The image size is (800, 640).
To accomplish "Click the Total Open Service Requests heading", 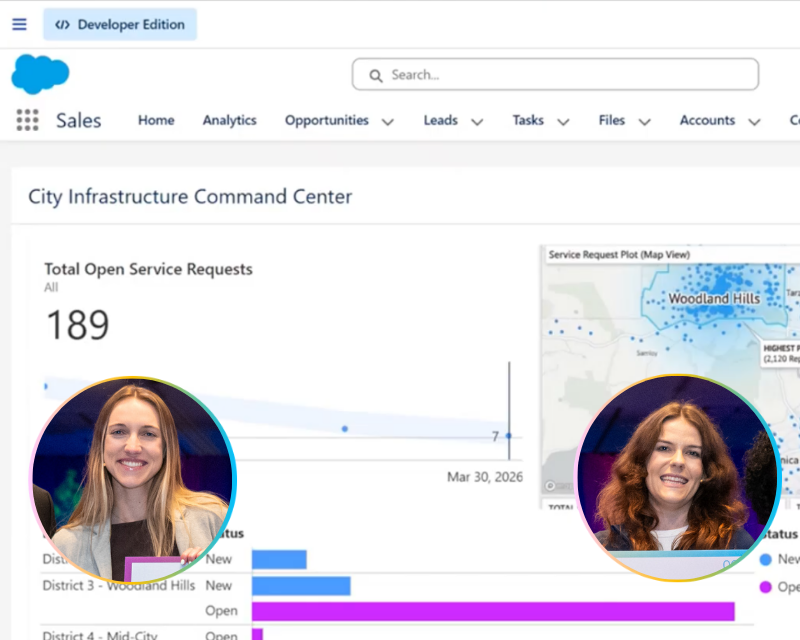I will click(x=148, y=269).
